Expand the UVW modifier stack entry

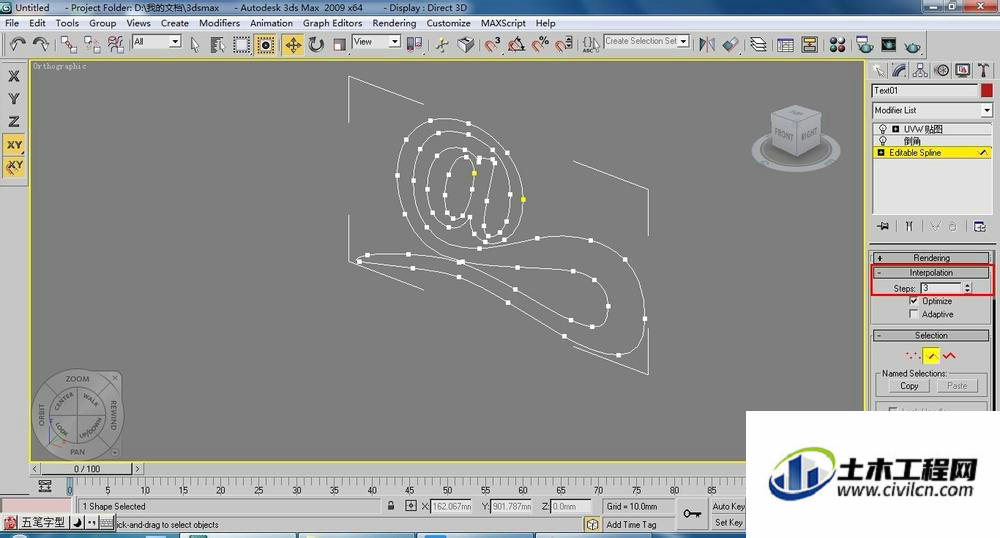(x=895, y=129)
